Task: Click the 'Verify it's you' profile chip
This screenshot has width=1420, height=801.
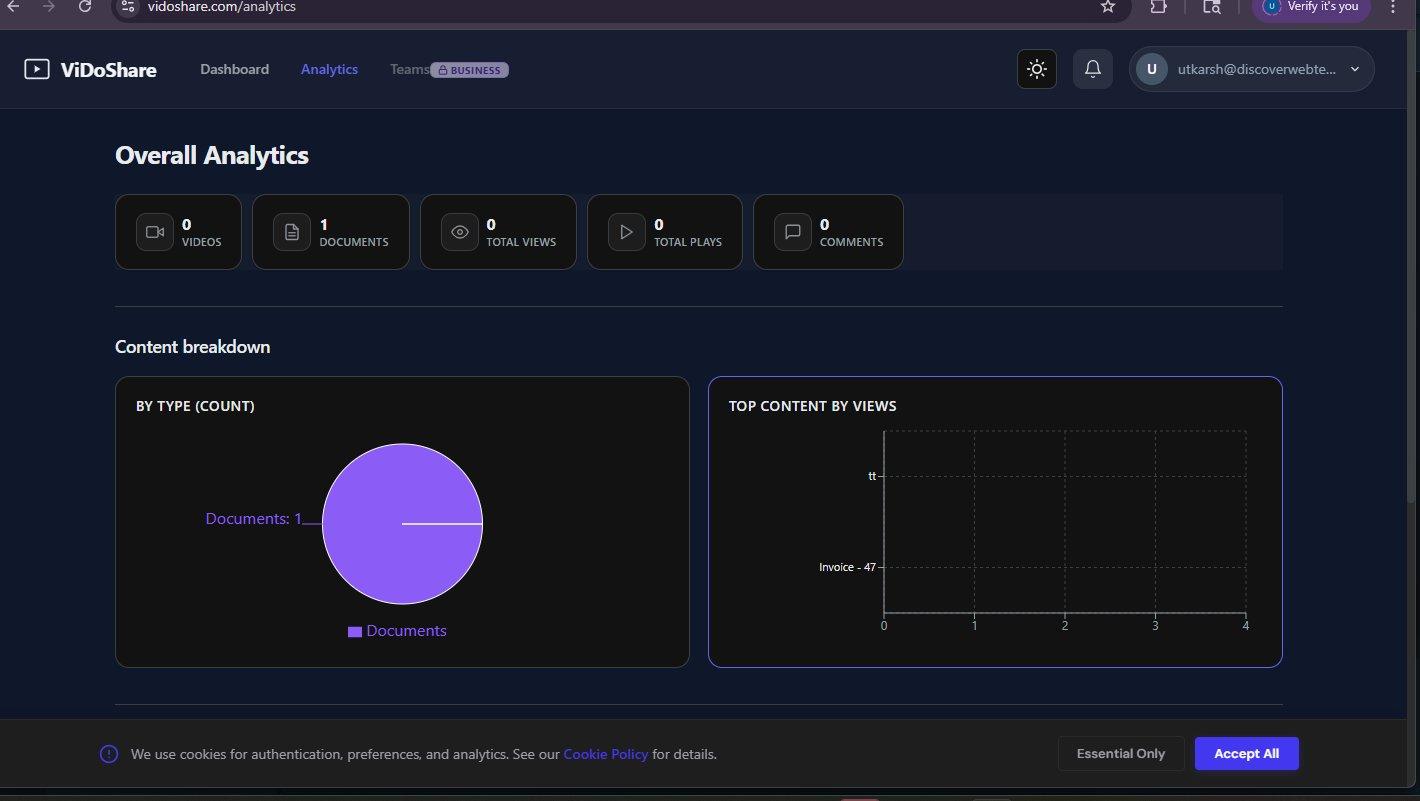Action: pos(1311,7)
